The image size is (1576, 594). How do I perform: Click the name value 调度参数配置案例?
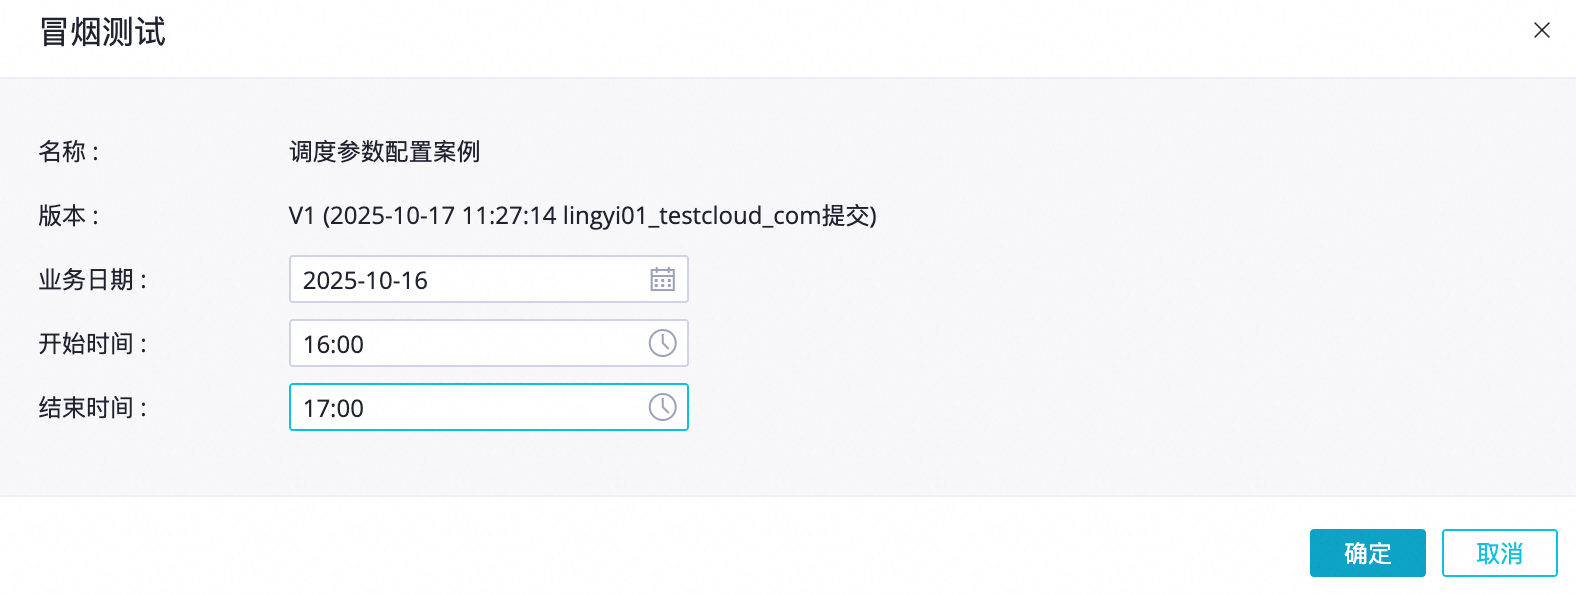(385, 152)
